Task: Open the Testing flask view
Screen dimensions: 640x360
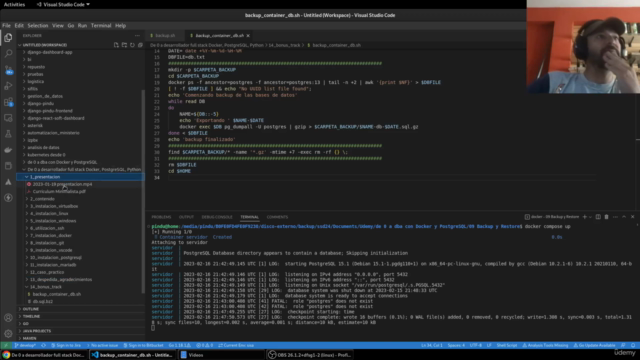Action: point(8,134)
